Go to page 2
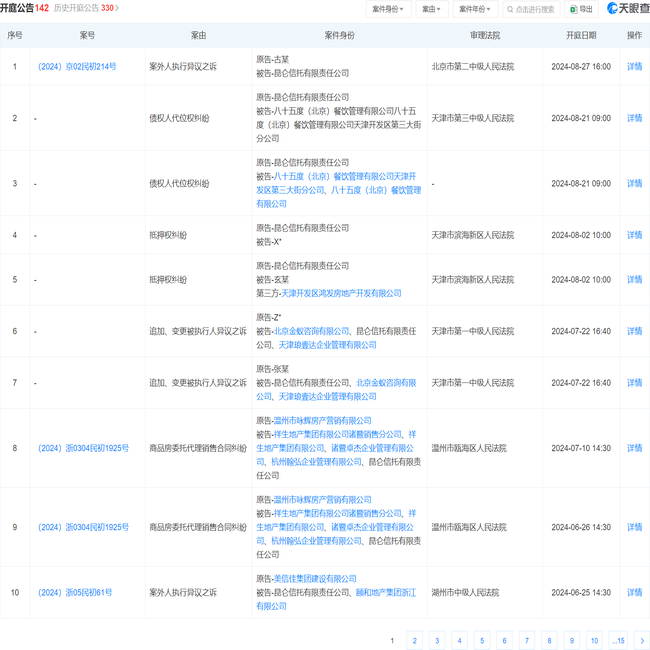 [x=415, y=640]
